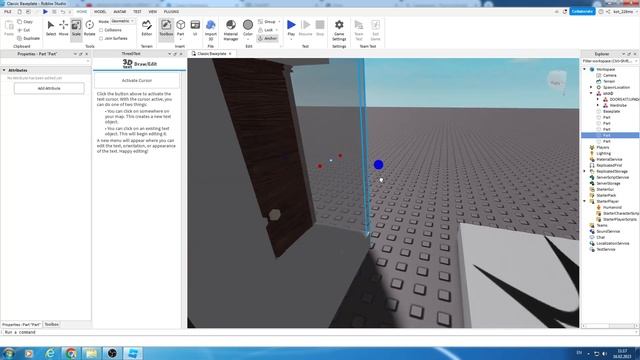
Task: Click the Collaborate button
Action: pos(582,11)
